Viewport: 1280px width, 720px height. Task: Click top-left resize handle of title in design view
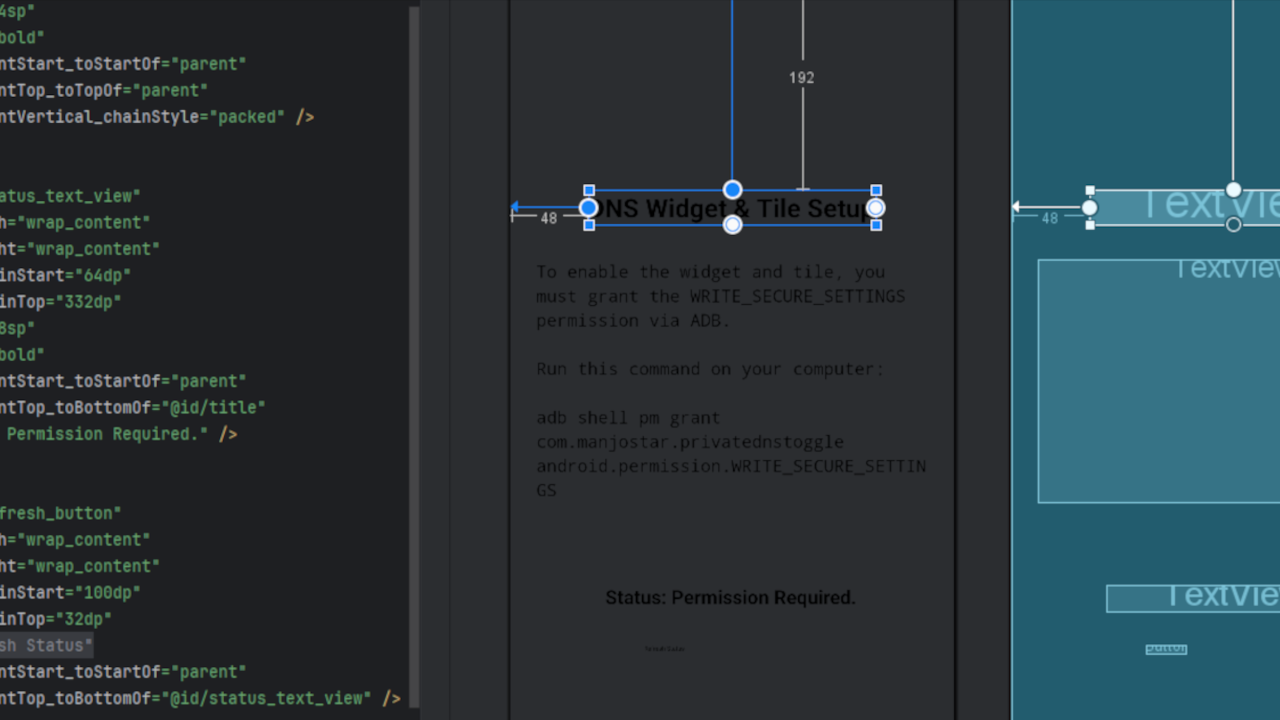click(589, 190)
